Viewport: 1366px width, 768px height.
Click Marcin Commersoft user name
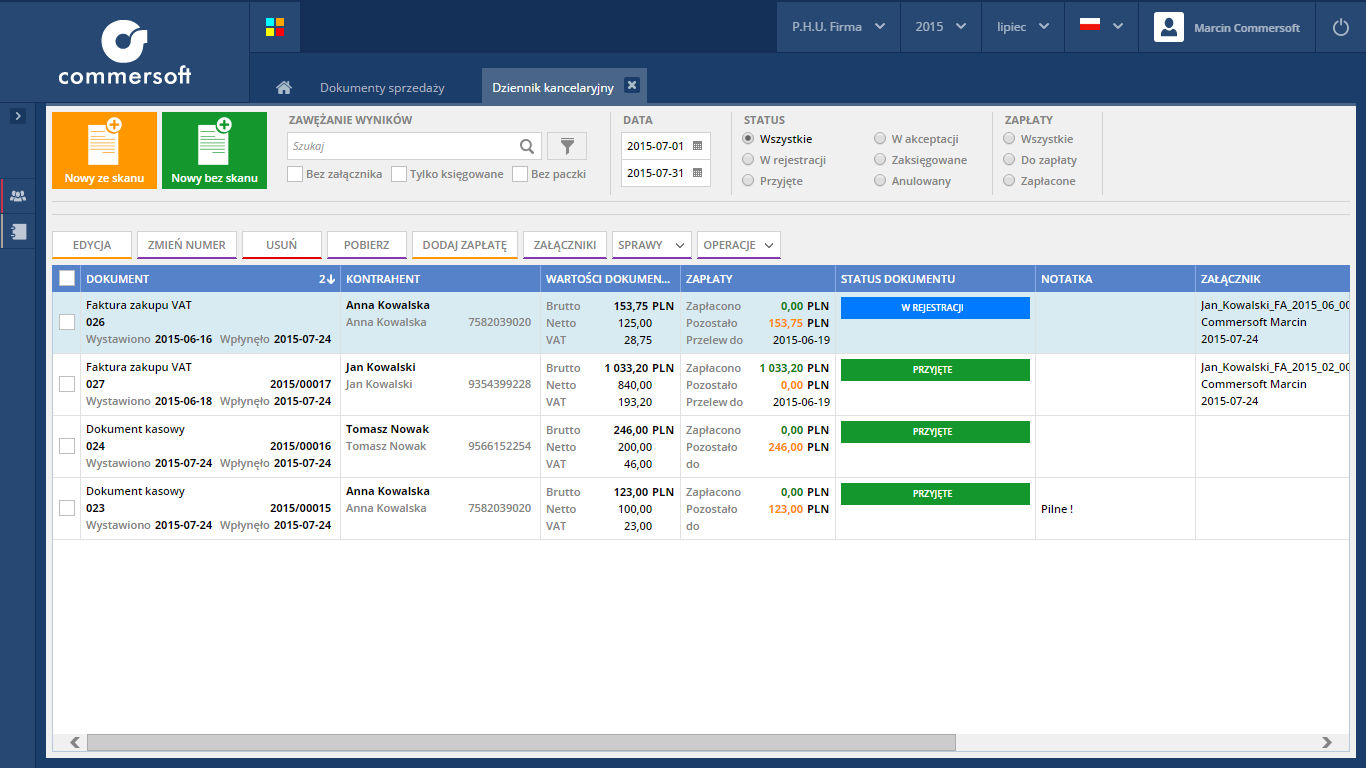(1247, 28)
